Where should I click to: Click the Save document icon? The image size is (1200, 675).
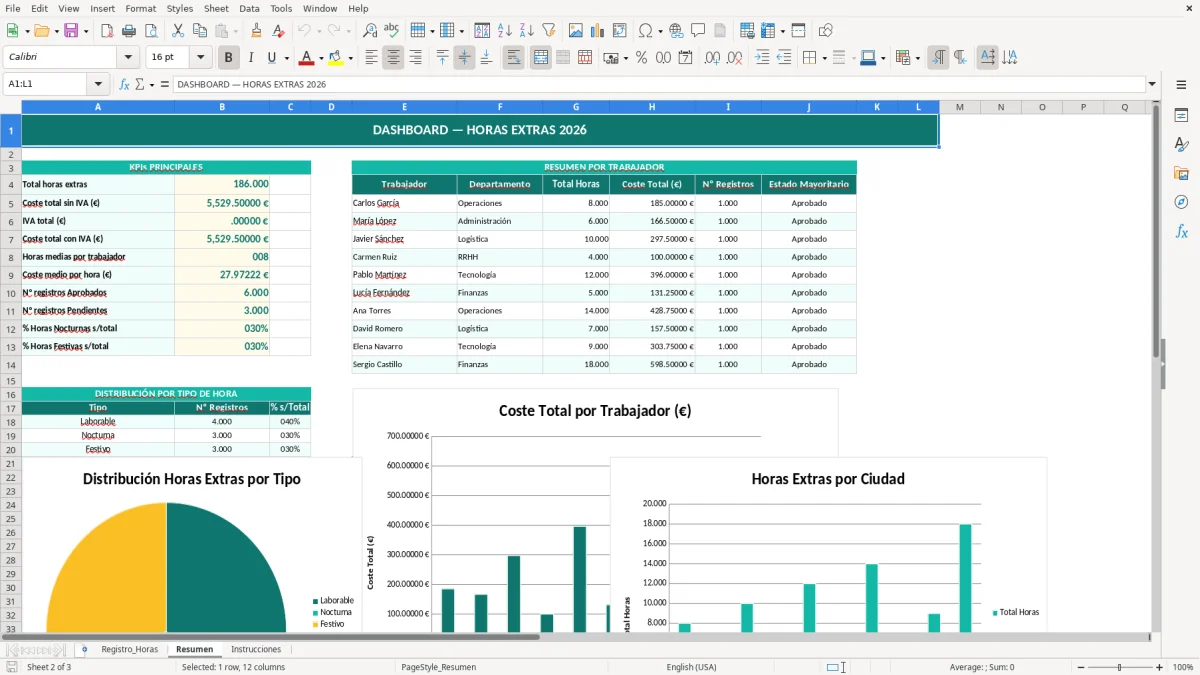coord(71,31)
